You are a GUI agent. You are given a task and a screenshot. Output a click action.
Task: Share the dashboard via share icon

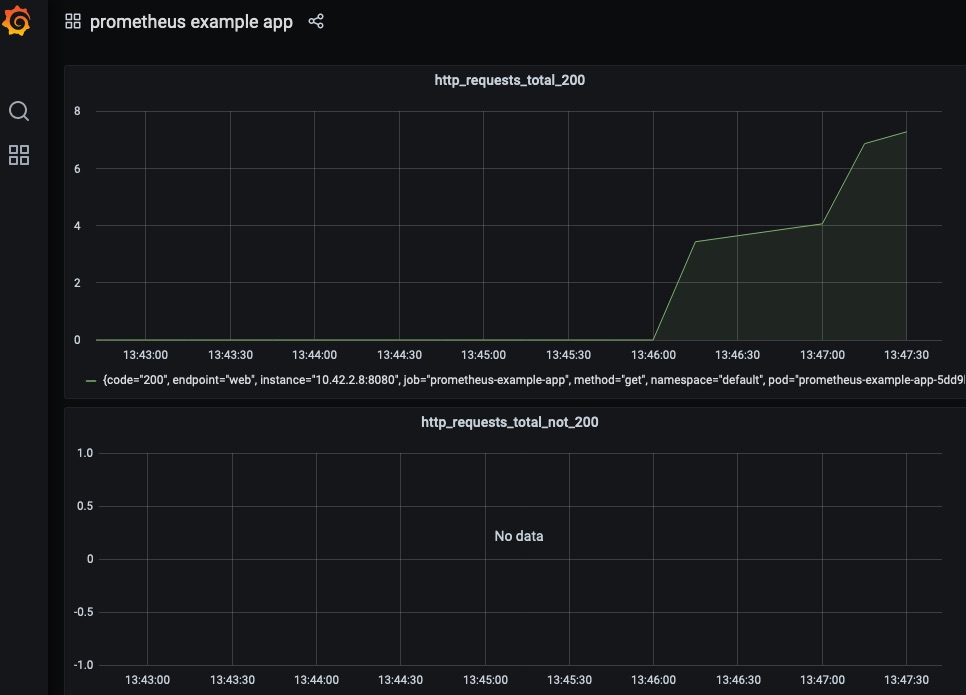(316, 22)
